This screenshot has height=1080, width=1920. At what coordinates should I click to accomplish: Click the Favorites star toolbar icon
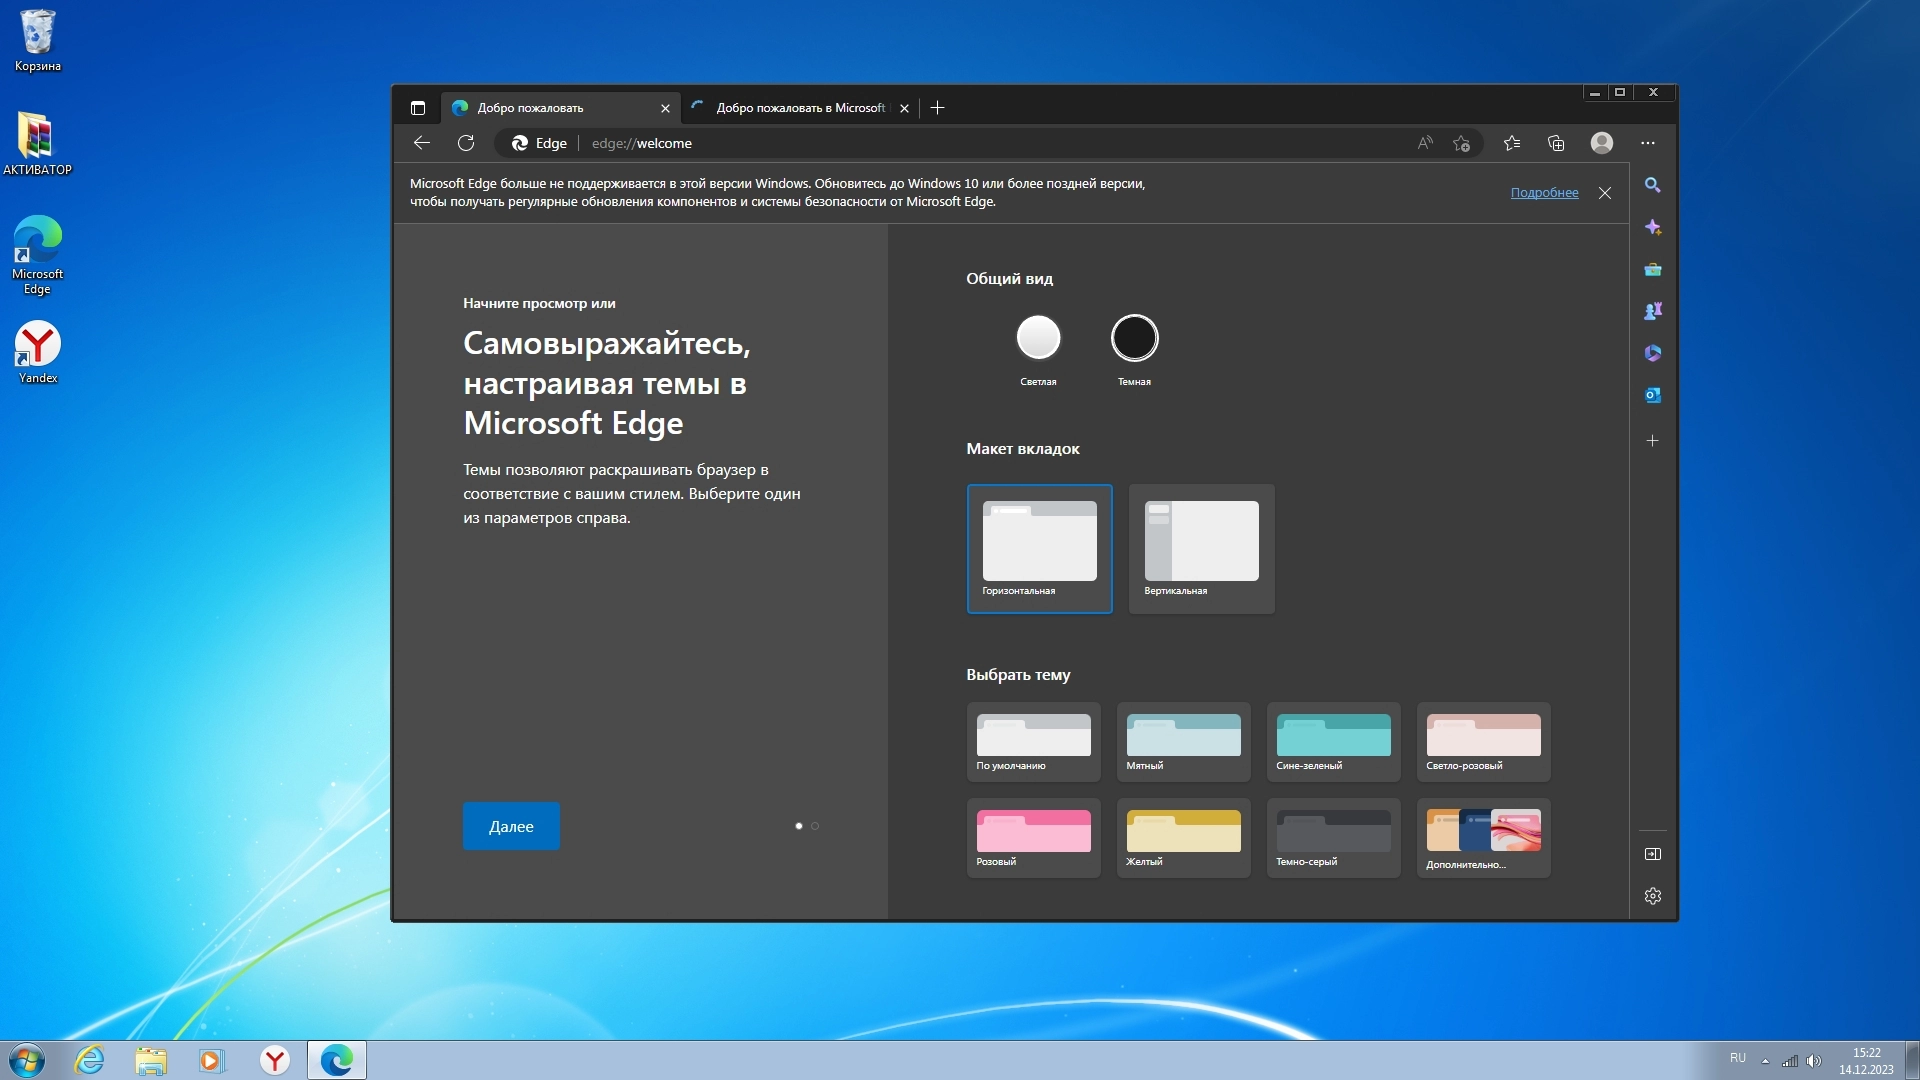1511,143
